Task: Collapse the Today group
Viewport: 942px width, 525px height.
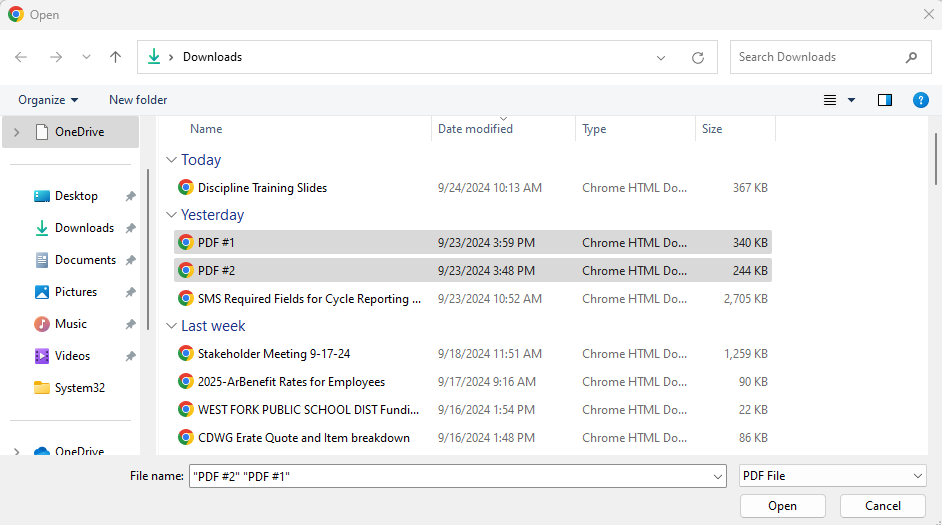Action: coord(171,160)
